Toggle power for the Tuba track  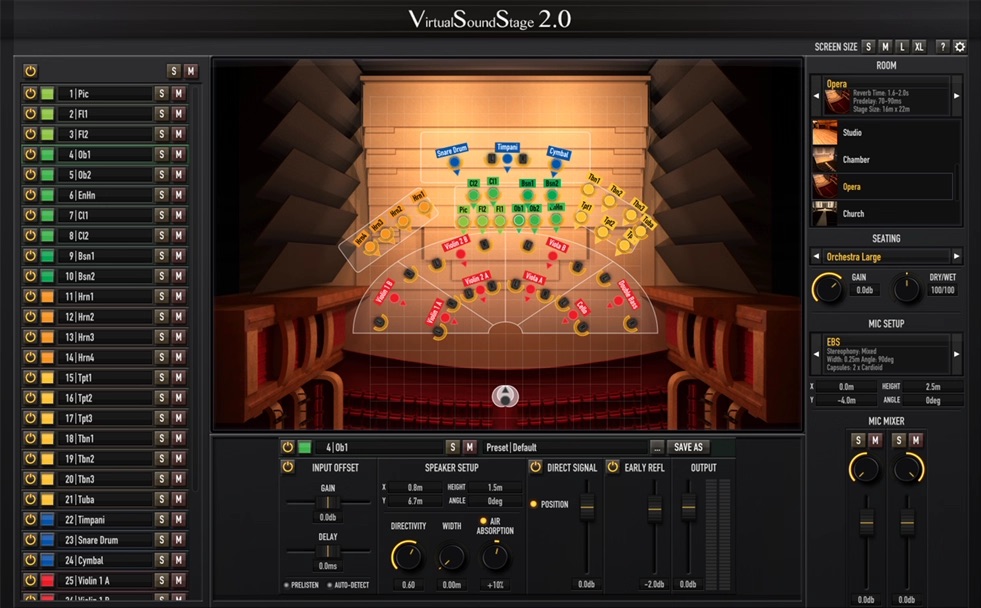click(x=30, y=500)
